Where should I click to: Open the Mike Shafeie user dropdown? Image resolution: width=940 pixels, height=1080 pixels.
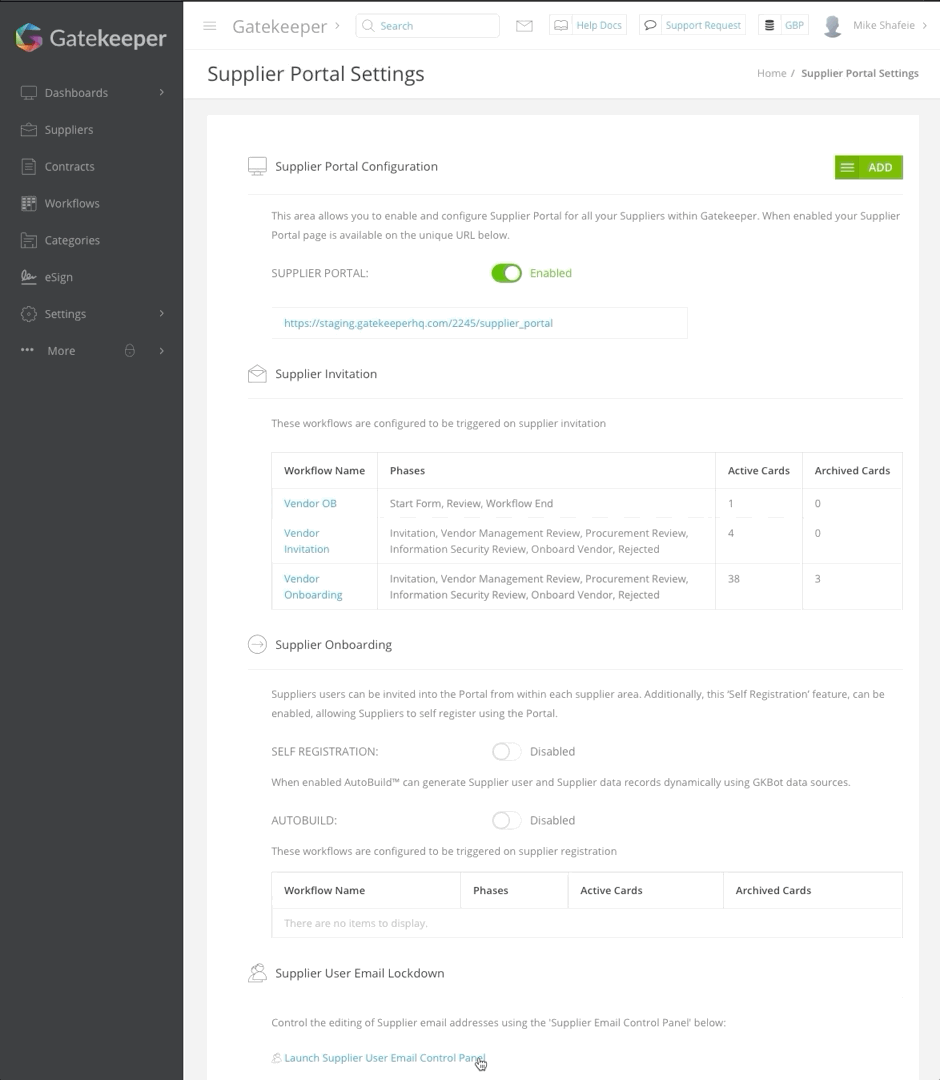(x=890, y=25)
